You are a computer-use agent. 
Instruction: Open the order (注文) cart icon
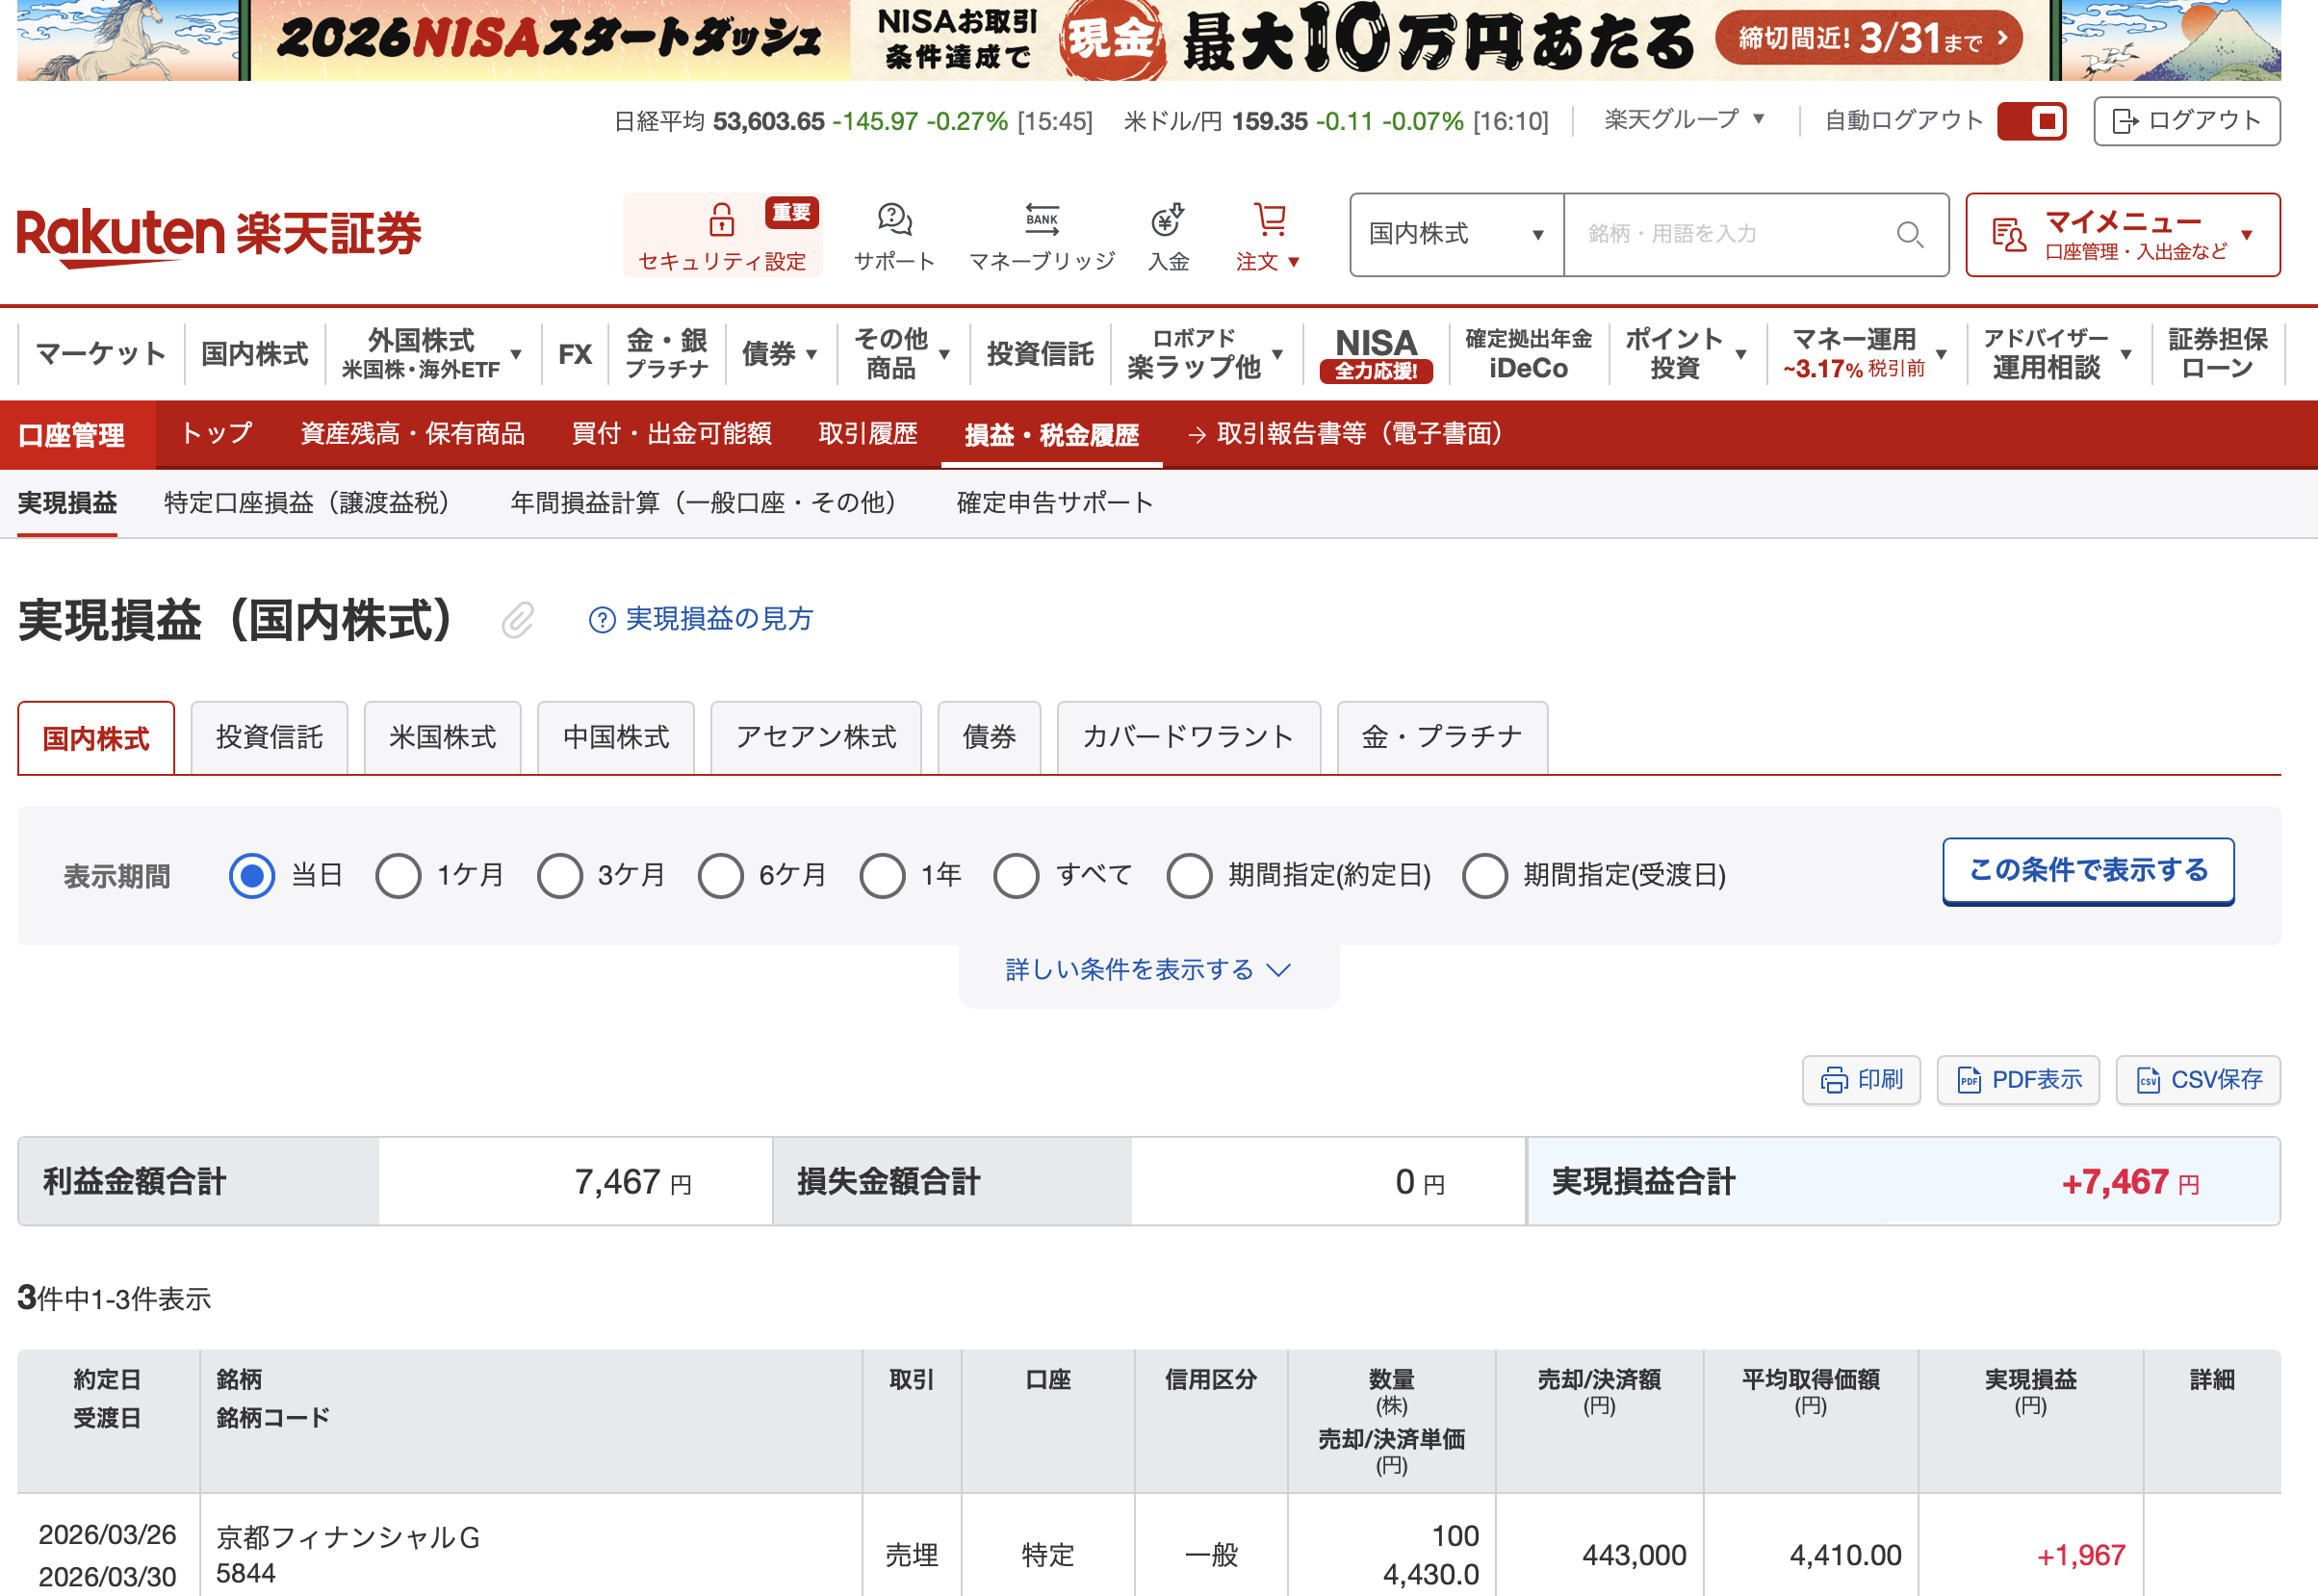1269,219
